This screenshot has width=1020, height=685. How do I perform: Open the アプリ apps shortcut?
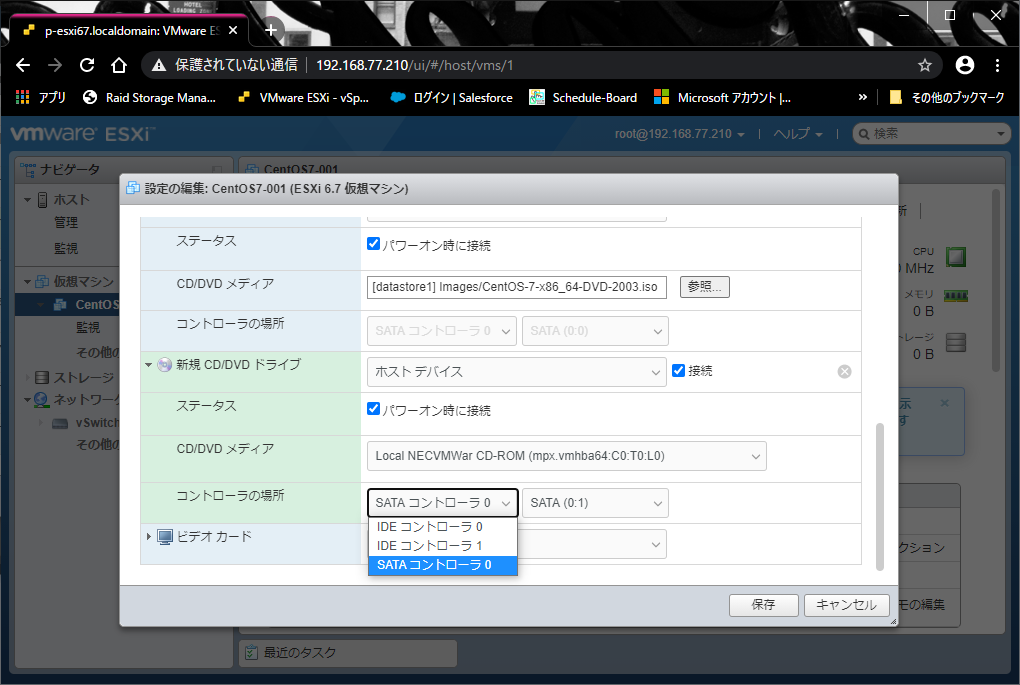click(x=41, y=98)
